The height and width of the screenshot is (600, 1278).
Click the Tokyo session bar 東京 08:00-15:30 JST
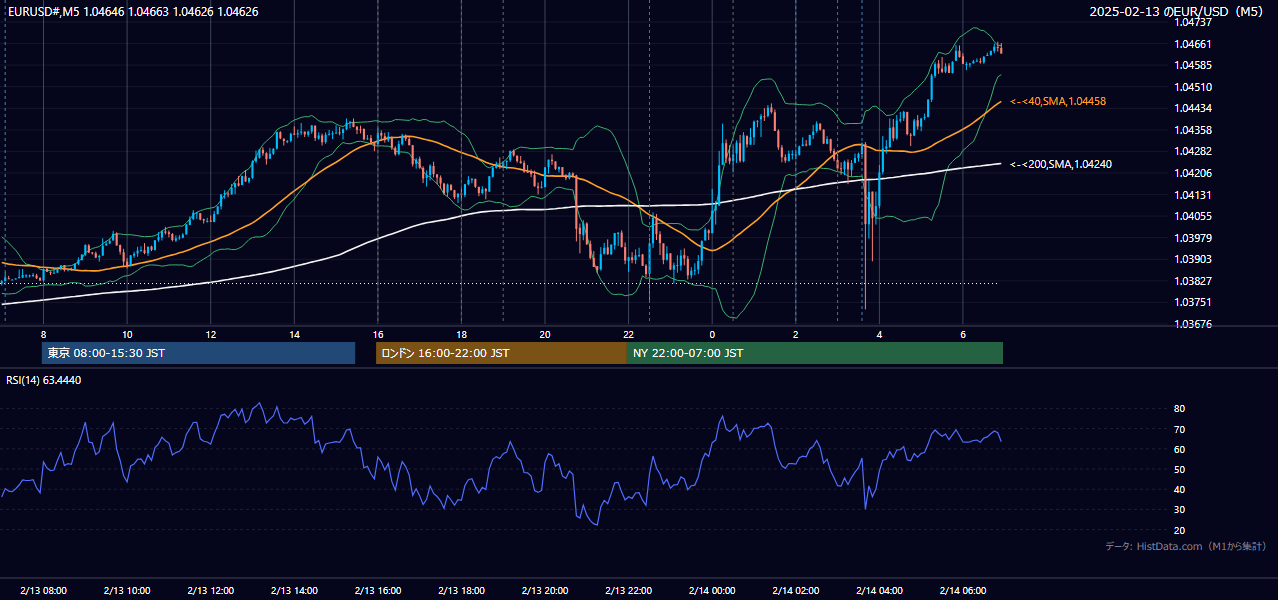(x=198, y=353)
